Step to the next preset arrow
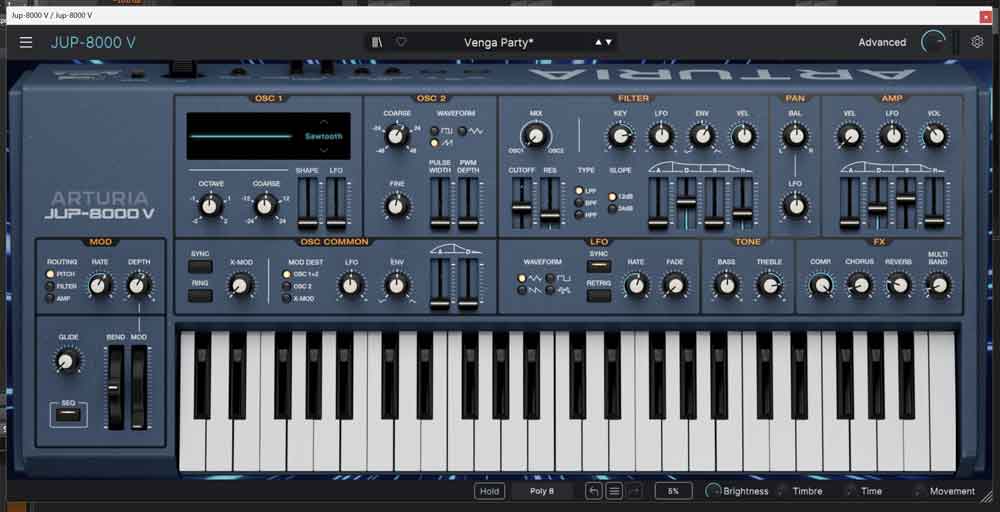 tap(609, 42)
